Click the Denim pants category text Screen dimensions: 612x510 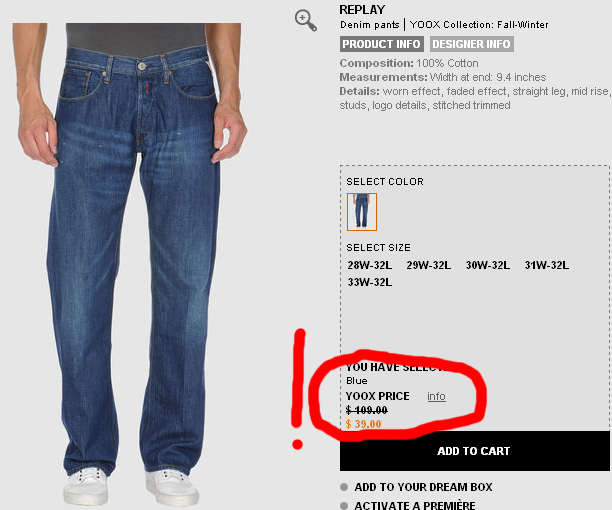(x=370, y=25)
